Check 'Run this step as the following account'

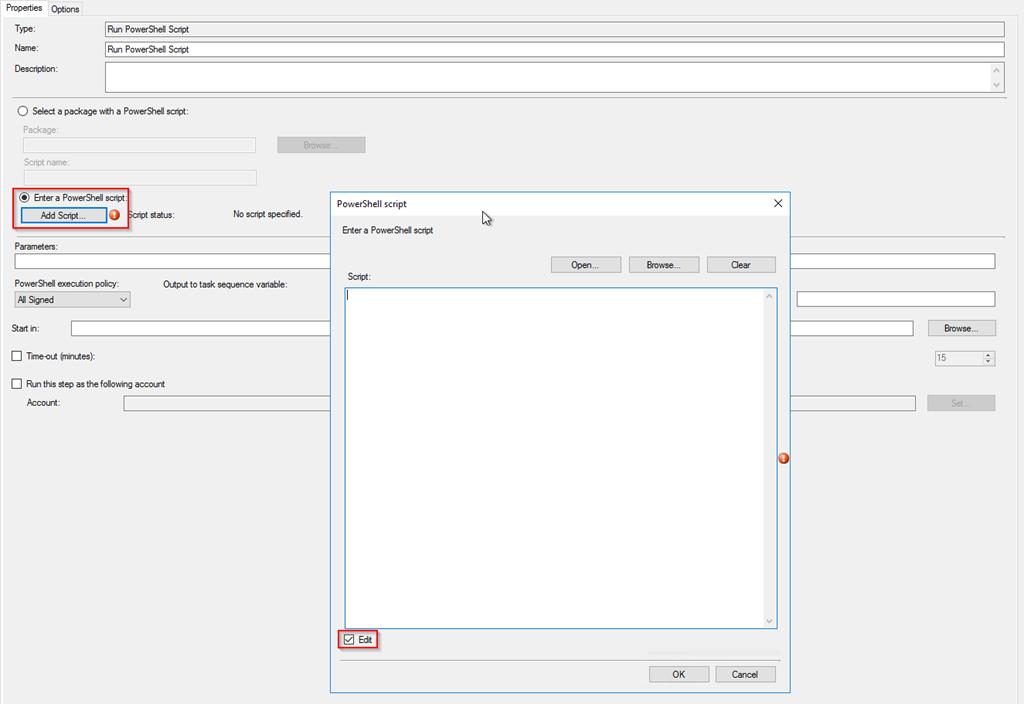[x=16, y=384]
